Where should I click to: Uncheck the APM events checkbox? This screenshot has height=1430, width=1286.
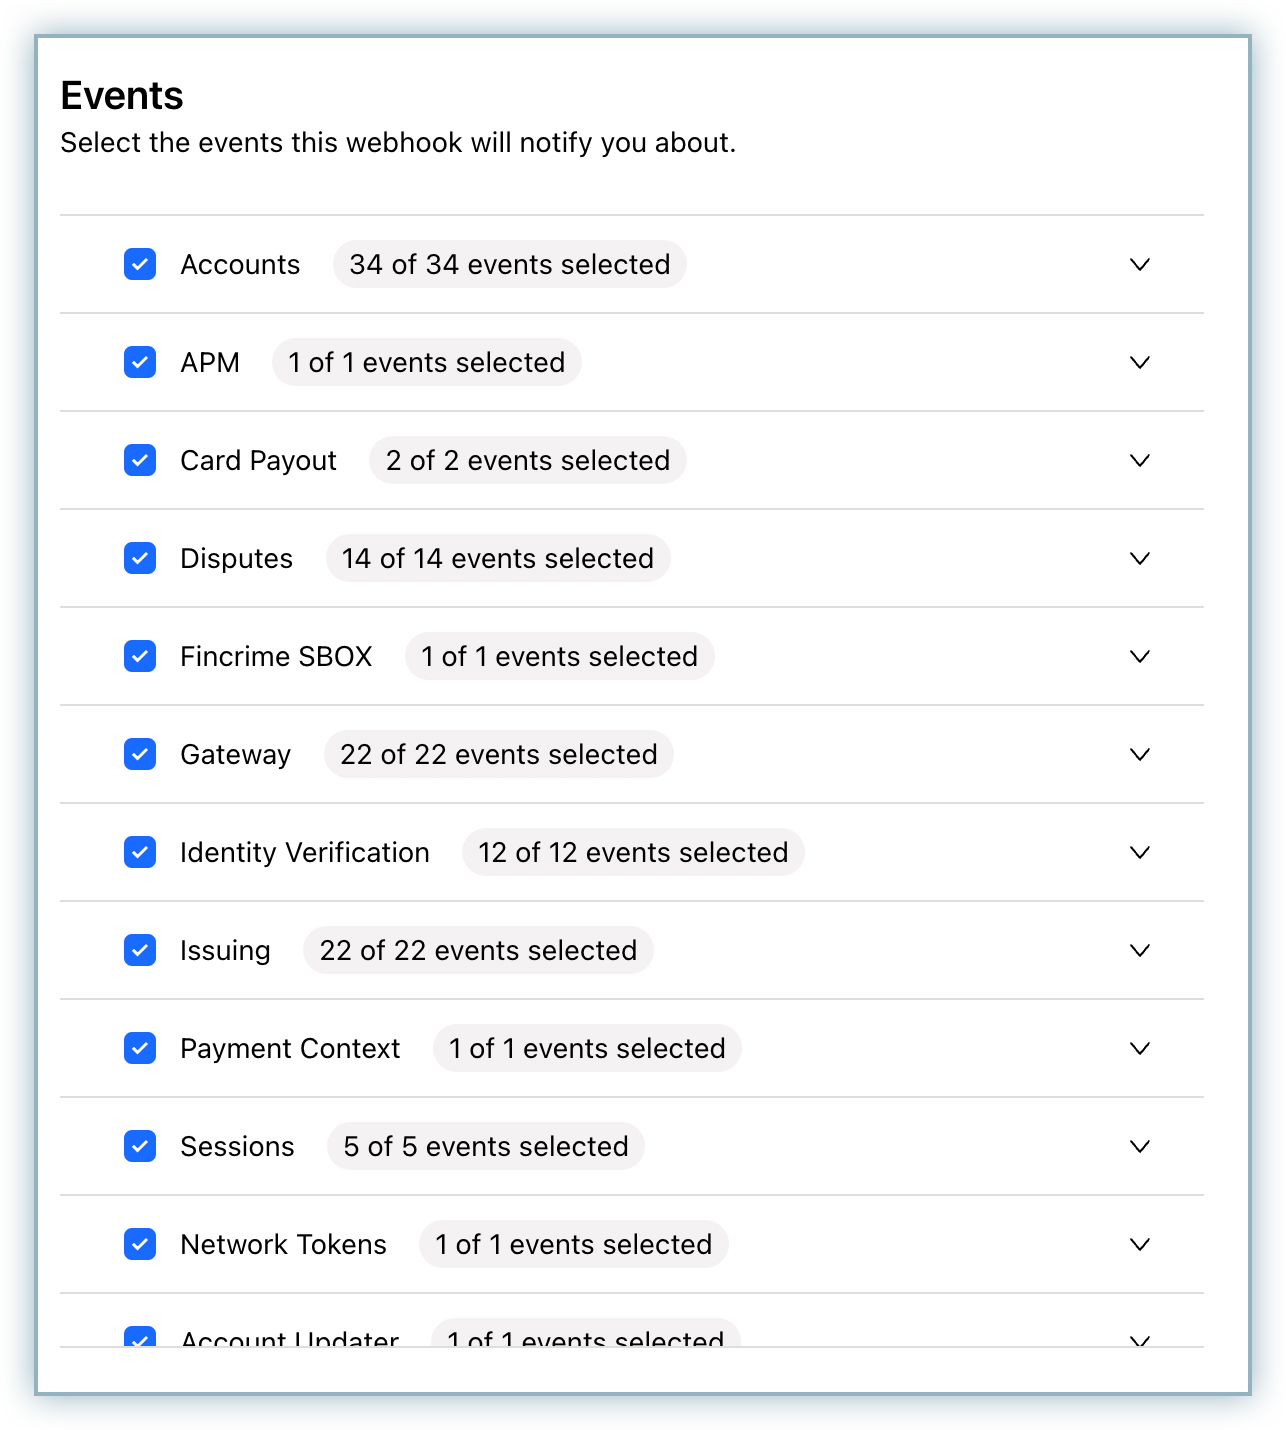[140, 362]
